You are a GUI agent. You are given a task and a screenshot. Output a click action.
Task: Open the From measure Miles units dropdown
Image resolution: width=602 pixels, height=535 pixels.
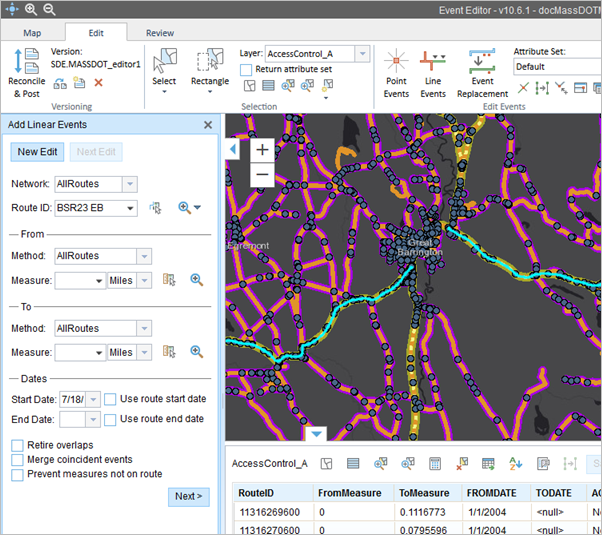[x=143, y=281]
